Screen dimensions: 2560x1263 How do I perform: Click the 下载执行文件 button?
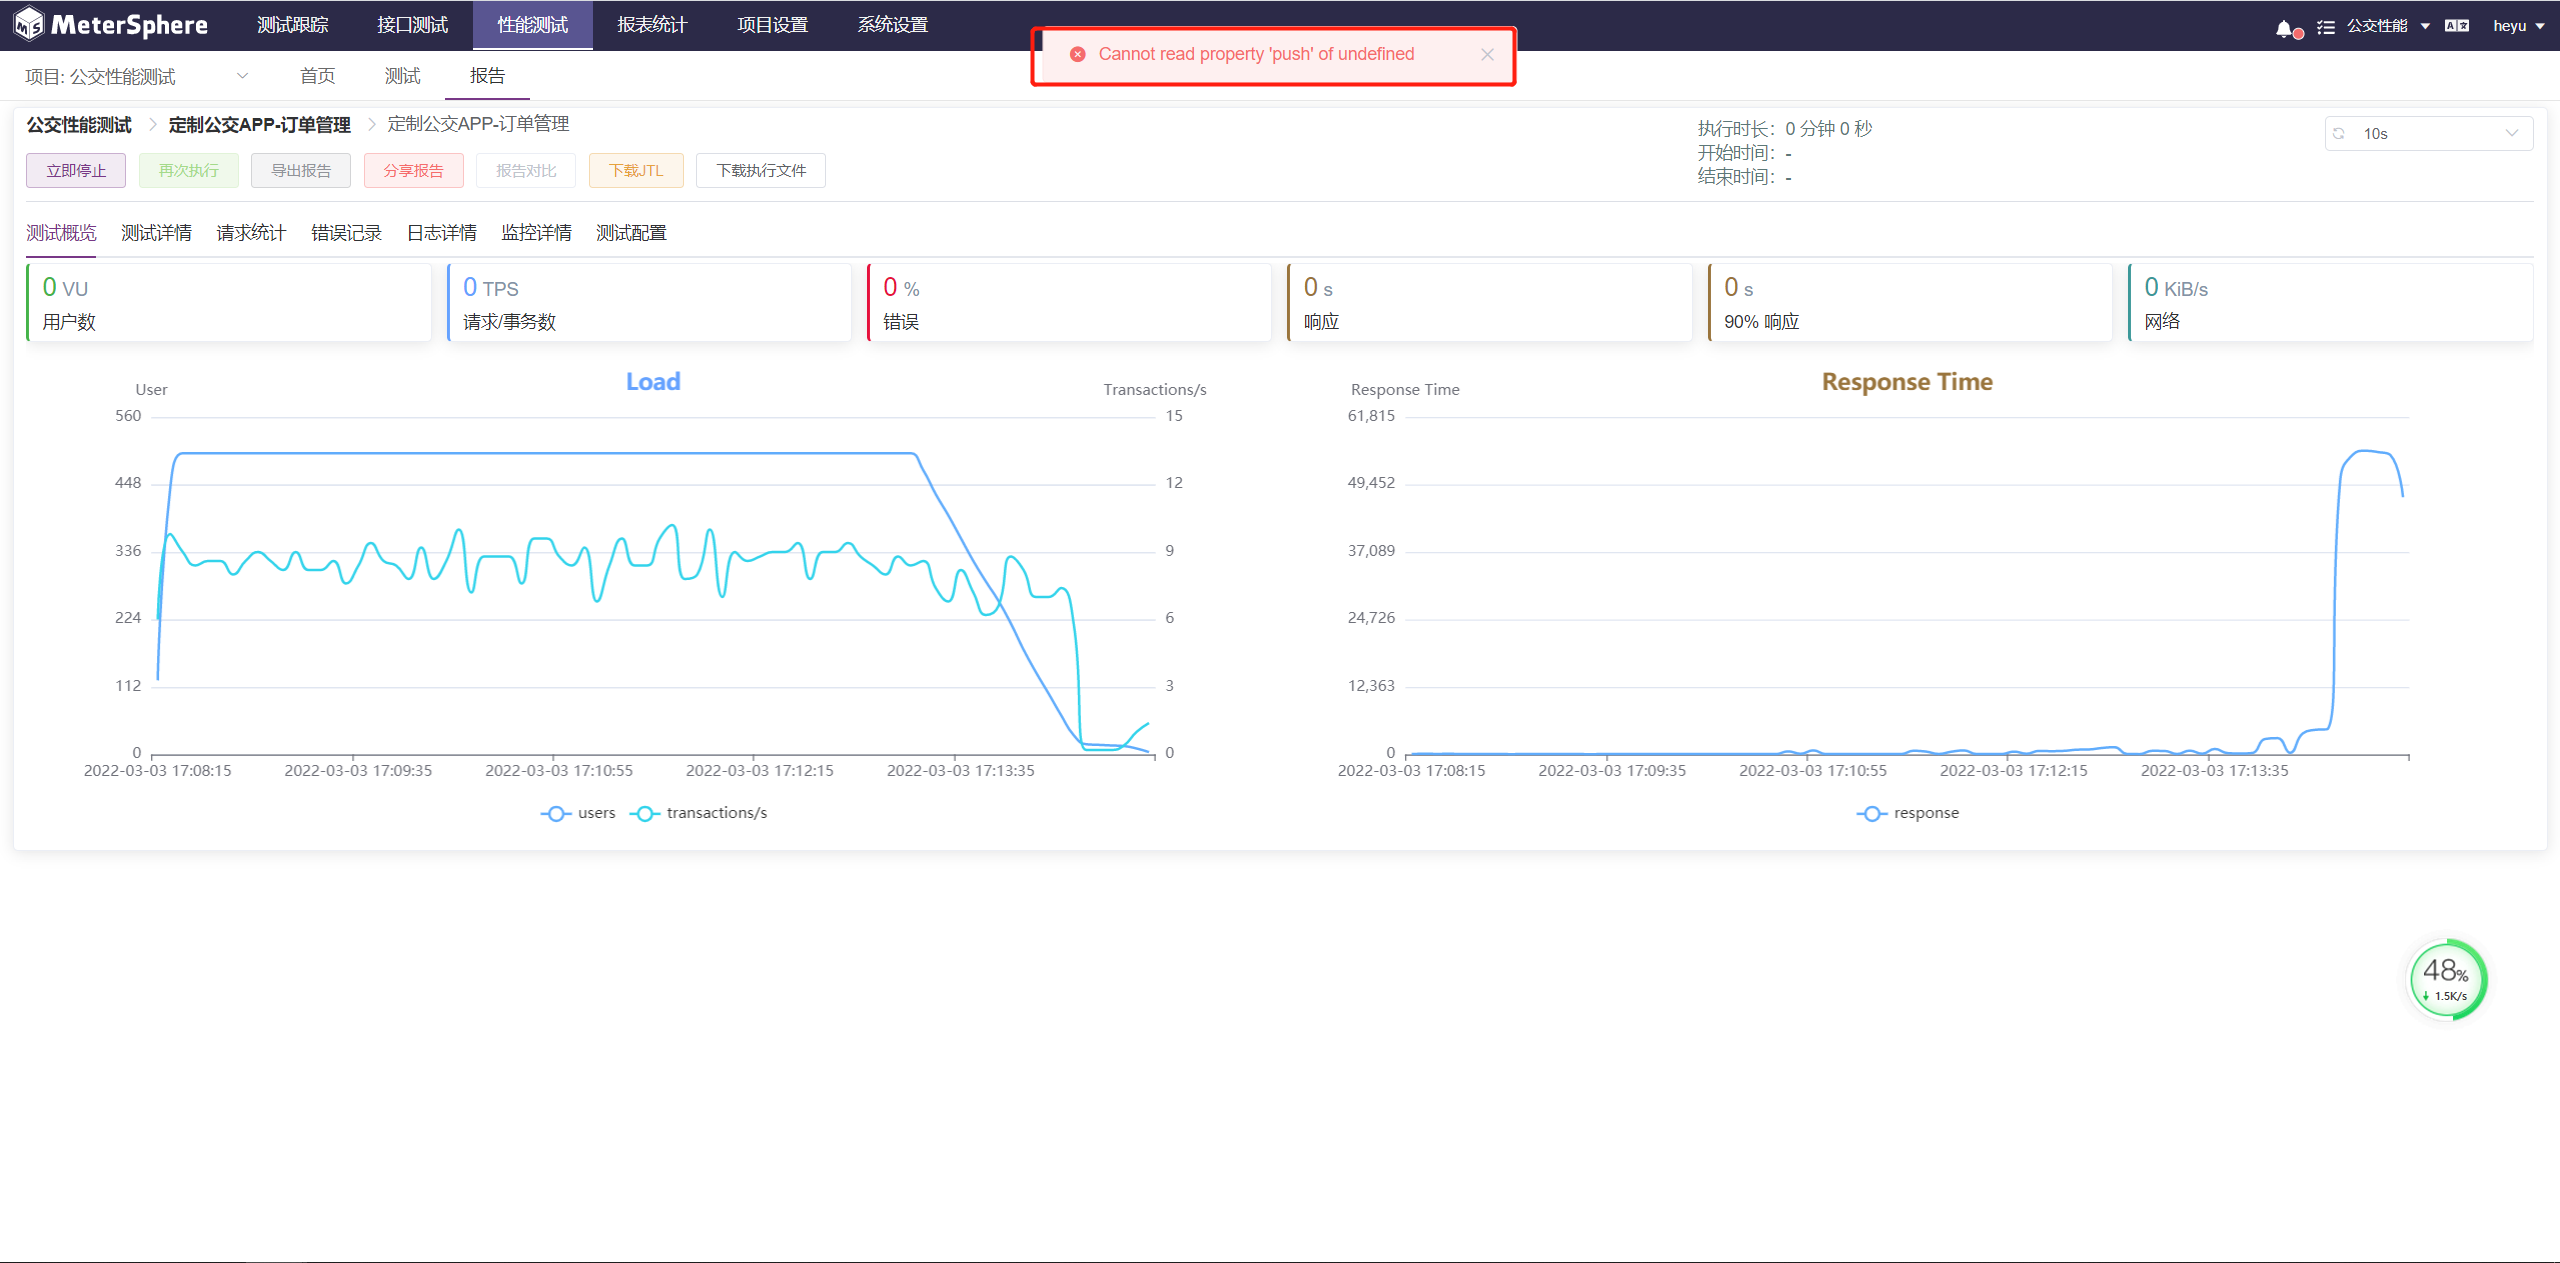(761, 170)
